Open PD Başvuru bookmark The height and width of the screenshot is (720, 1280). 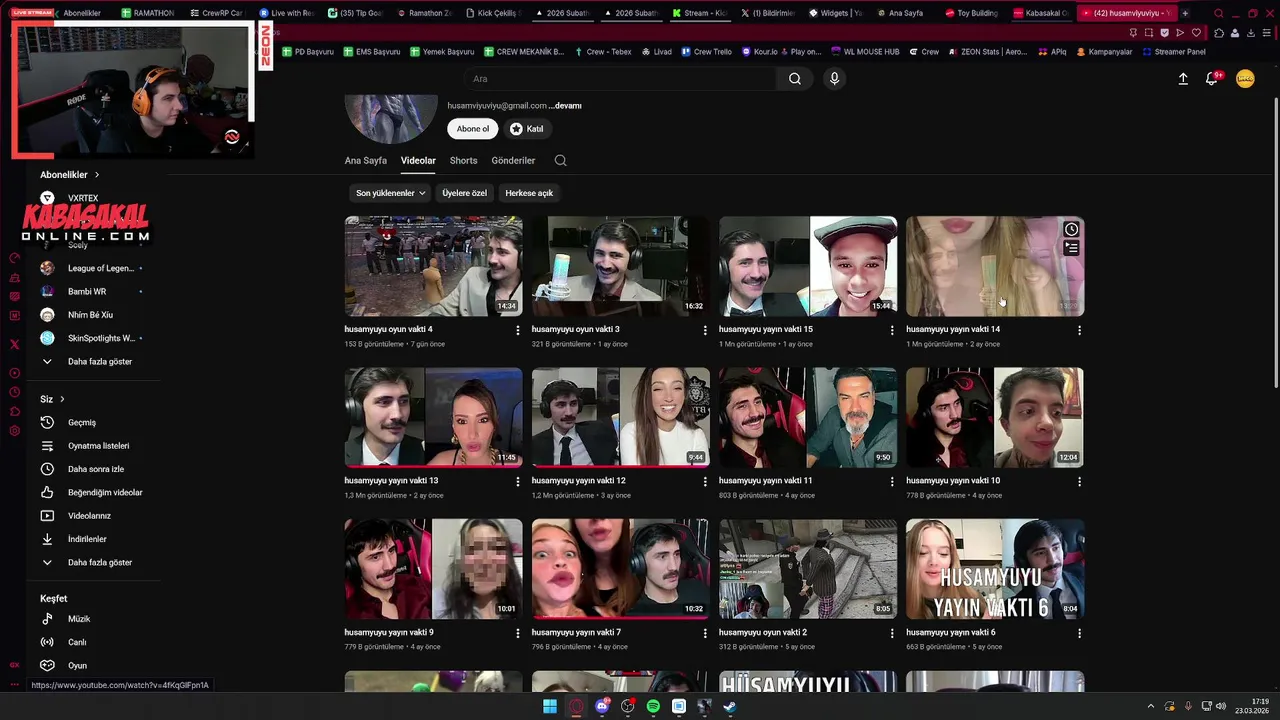[307, 52]
